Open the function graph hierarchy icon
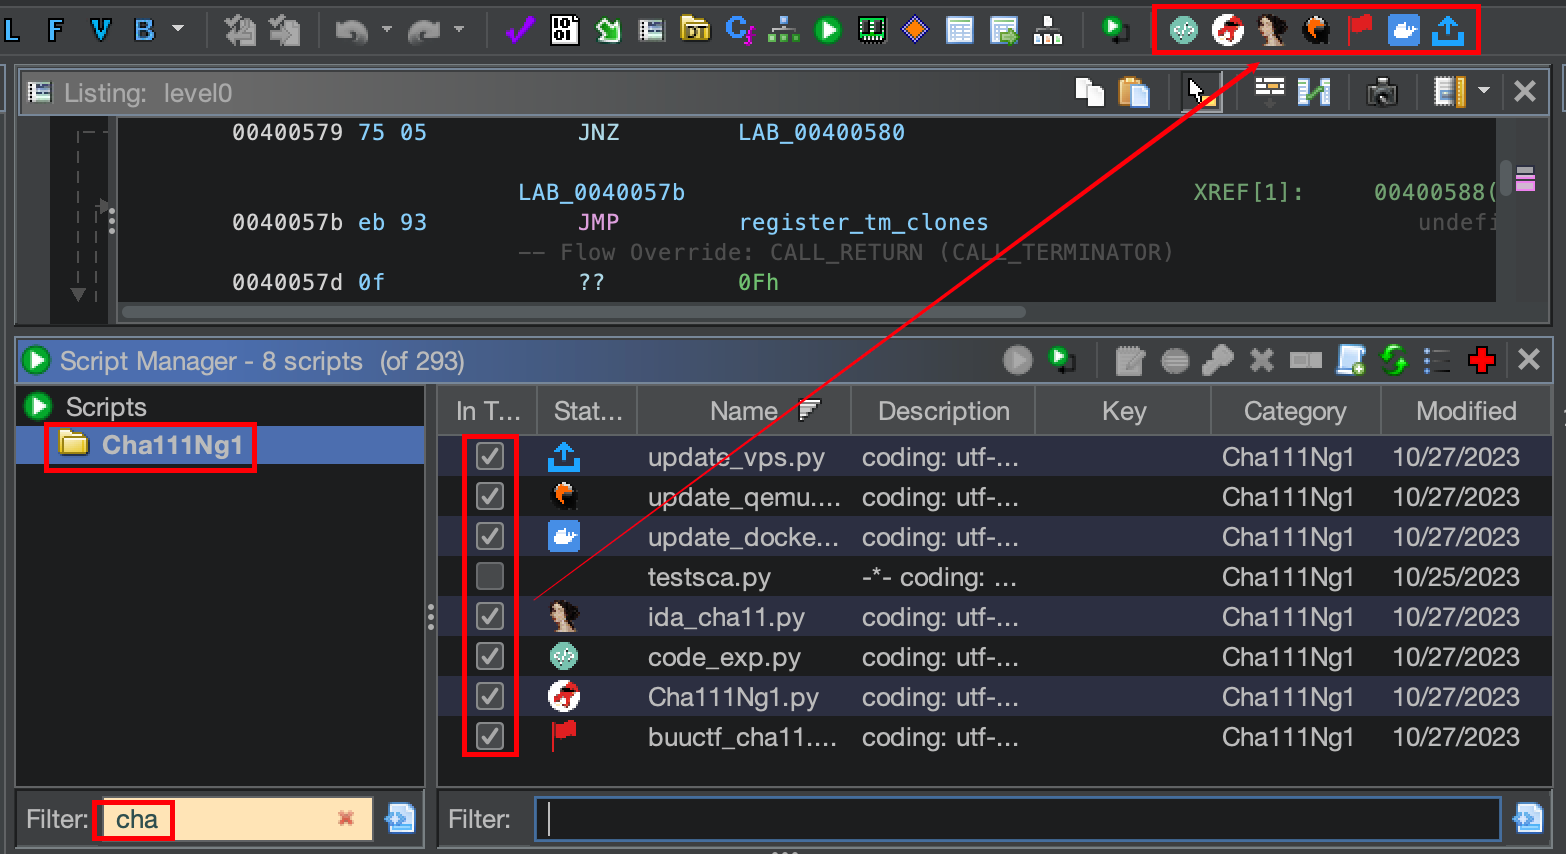 [x=783, y=31]
